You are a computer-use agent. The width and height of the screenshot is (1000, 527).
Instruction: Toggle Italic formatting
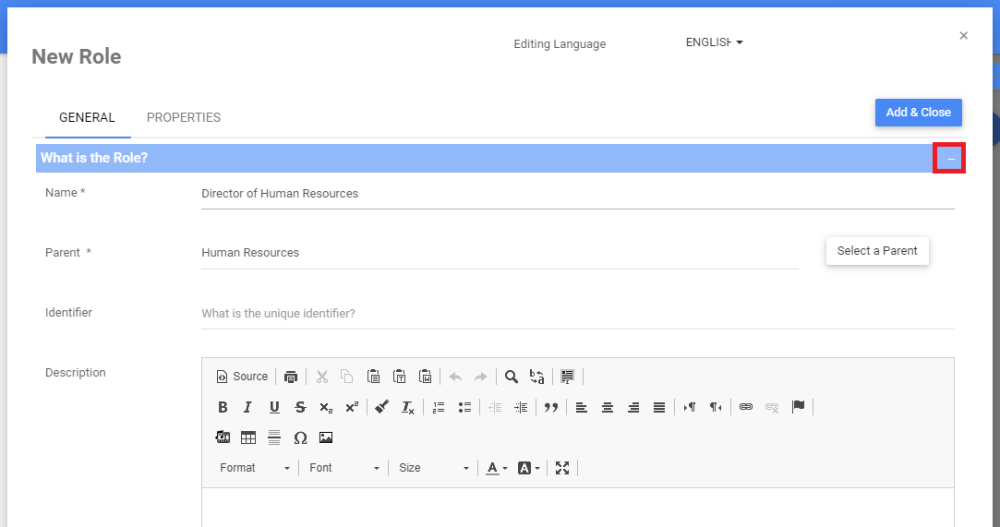[248, 407]
